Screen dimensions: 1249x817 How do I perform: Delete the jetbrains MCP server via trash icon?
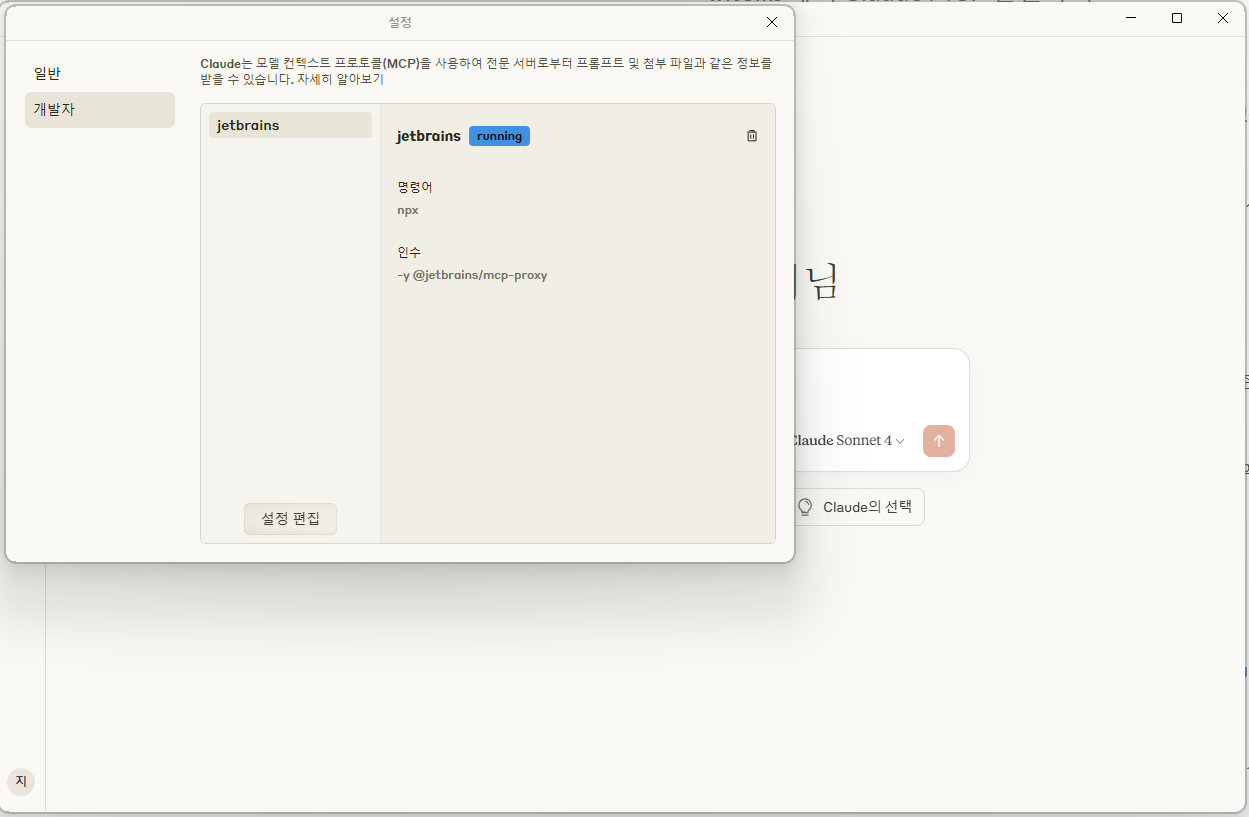point(752,136)
